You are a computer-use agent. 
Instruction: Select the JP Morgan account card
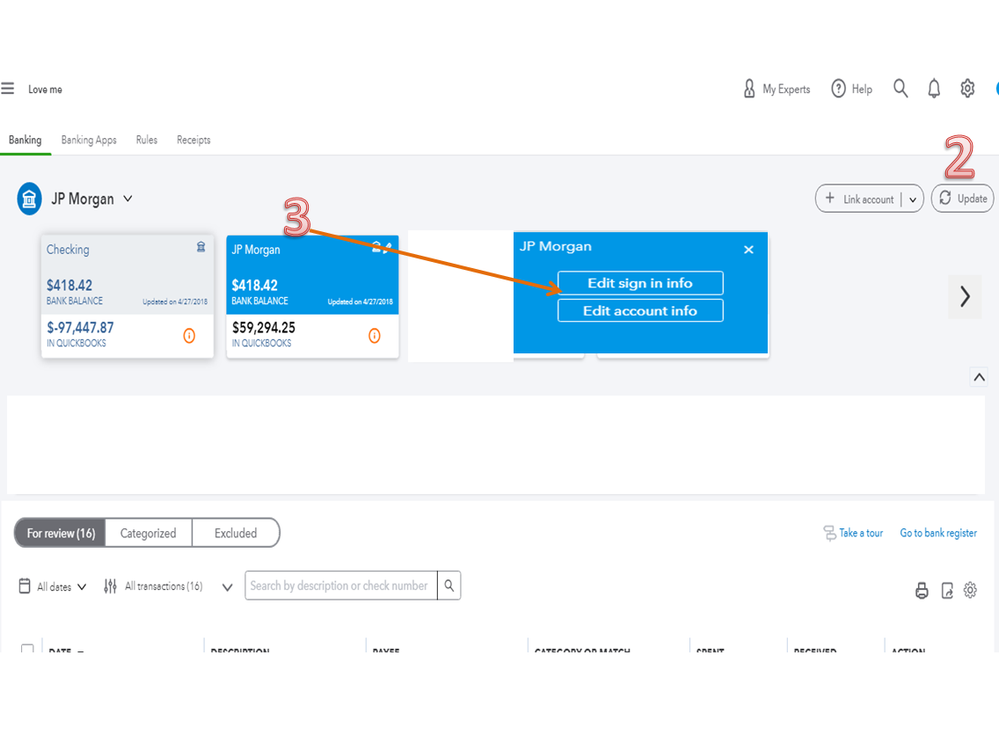(x=312, y=296)
